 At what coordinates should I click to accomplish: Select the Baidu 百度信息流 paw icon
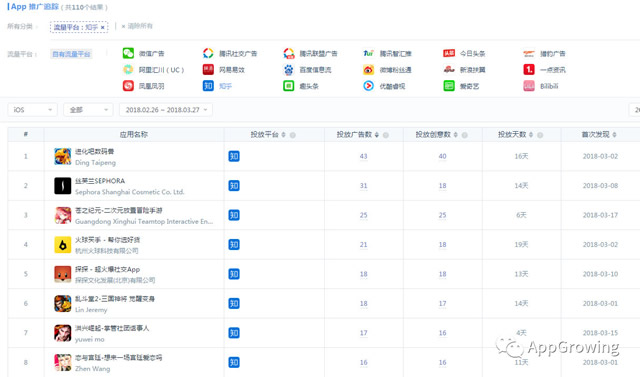(289, 70)
